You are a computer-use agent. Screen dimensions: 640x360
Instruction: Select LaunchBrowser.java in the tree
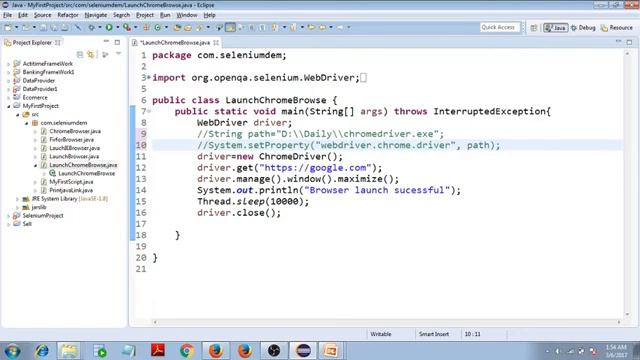pos(74,156)
